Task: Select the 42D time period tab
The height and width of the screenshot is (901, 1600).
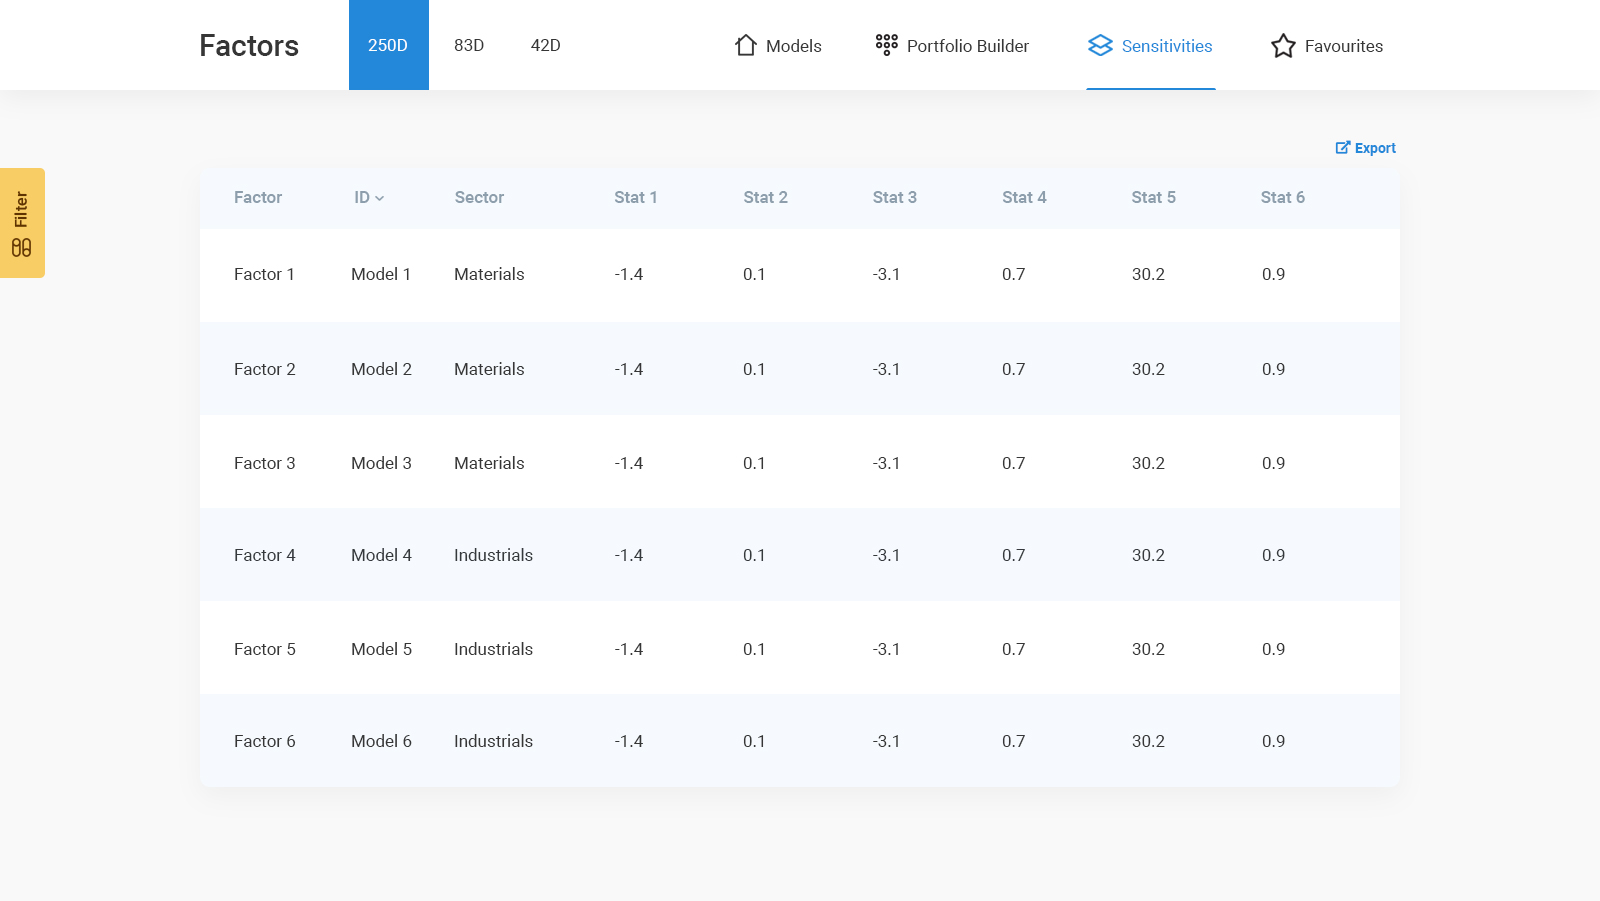Action: click(545, 45)
